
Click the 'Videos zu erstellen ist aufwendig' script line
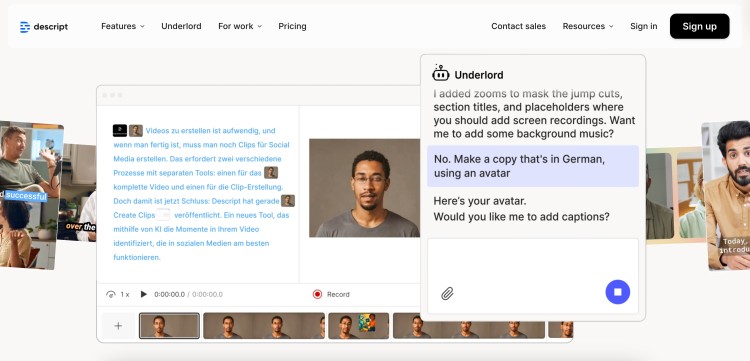tap(210, 131)
